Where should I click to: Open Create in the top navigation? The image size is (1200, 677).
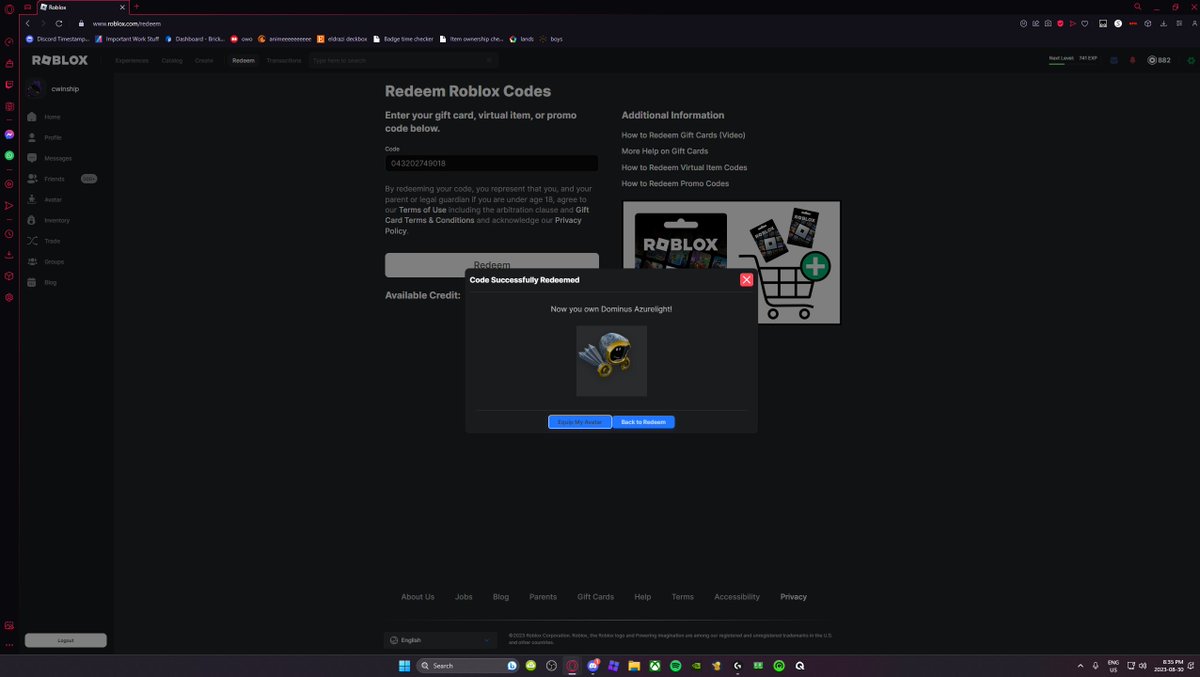(x=204, y=60)
